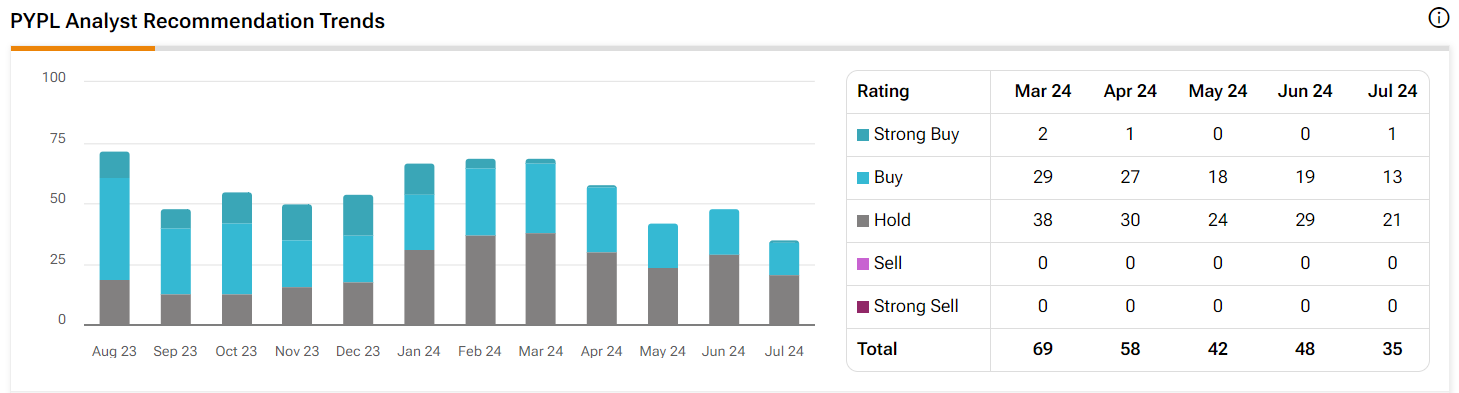Select the Jul 24 bar in chart
This screenshot has height=393, width=1459.
coord(784,283)
